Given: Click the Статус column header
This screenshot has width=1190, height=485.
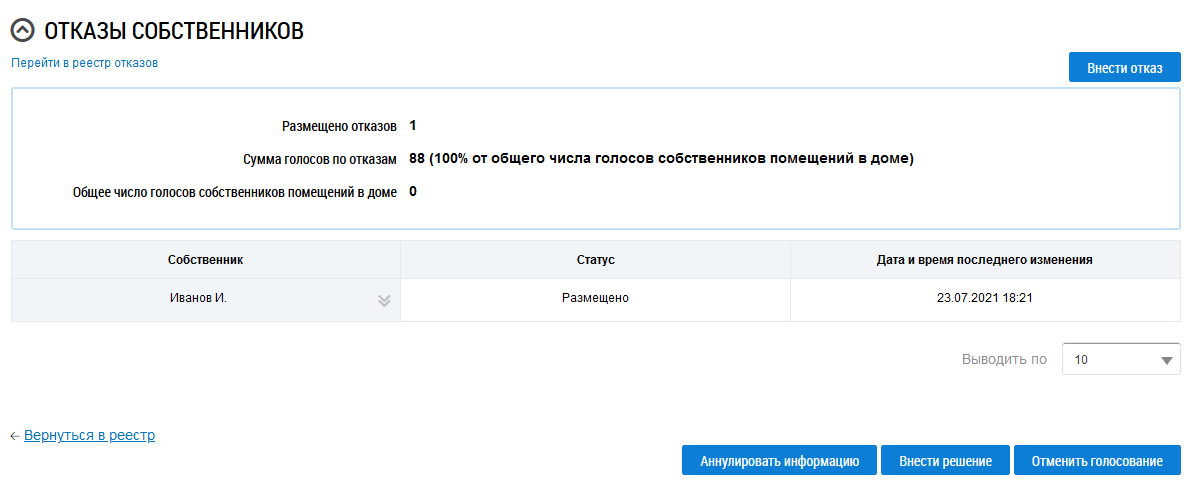Looking at the screenshot, I should click(595, 260).
